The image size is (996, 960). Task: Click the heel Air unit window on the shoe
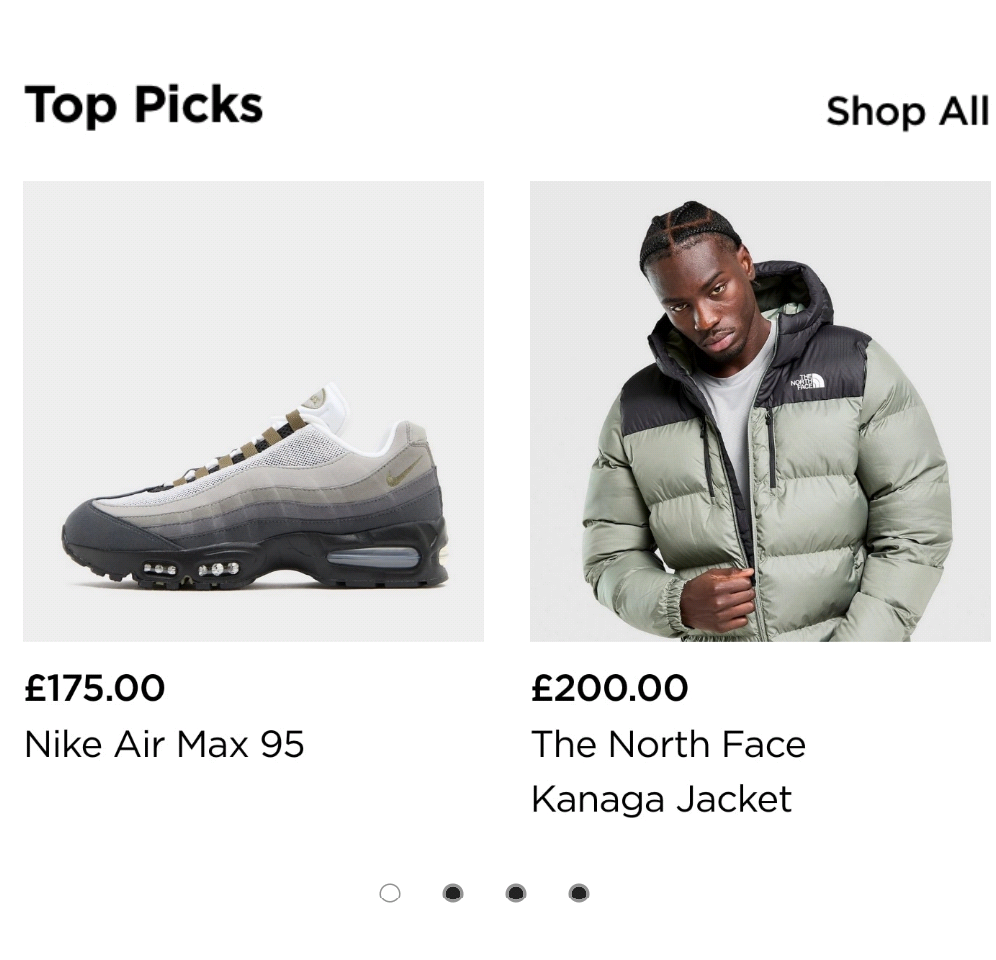pos(373,557)
